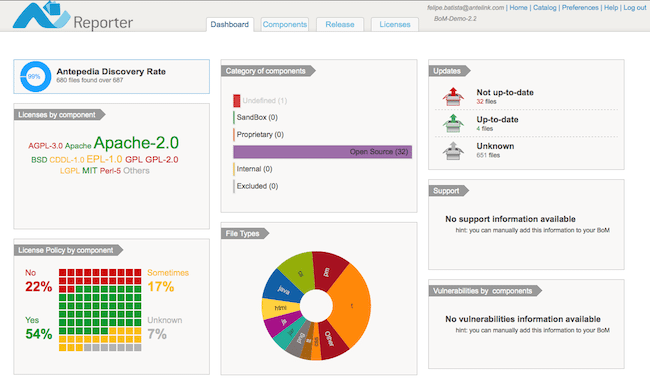This screenshot has height=383, width=650.
Task: Click the felipe.batista@antelink.com user email
Action: coord(466,7)
